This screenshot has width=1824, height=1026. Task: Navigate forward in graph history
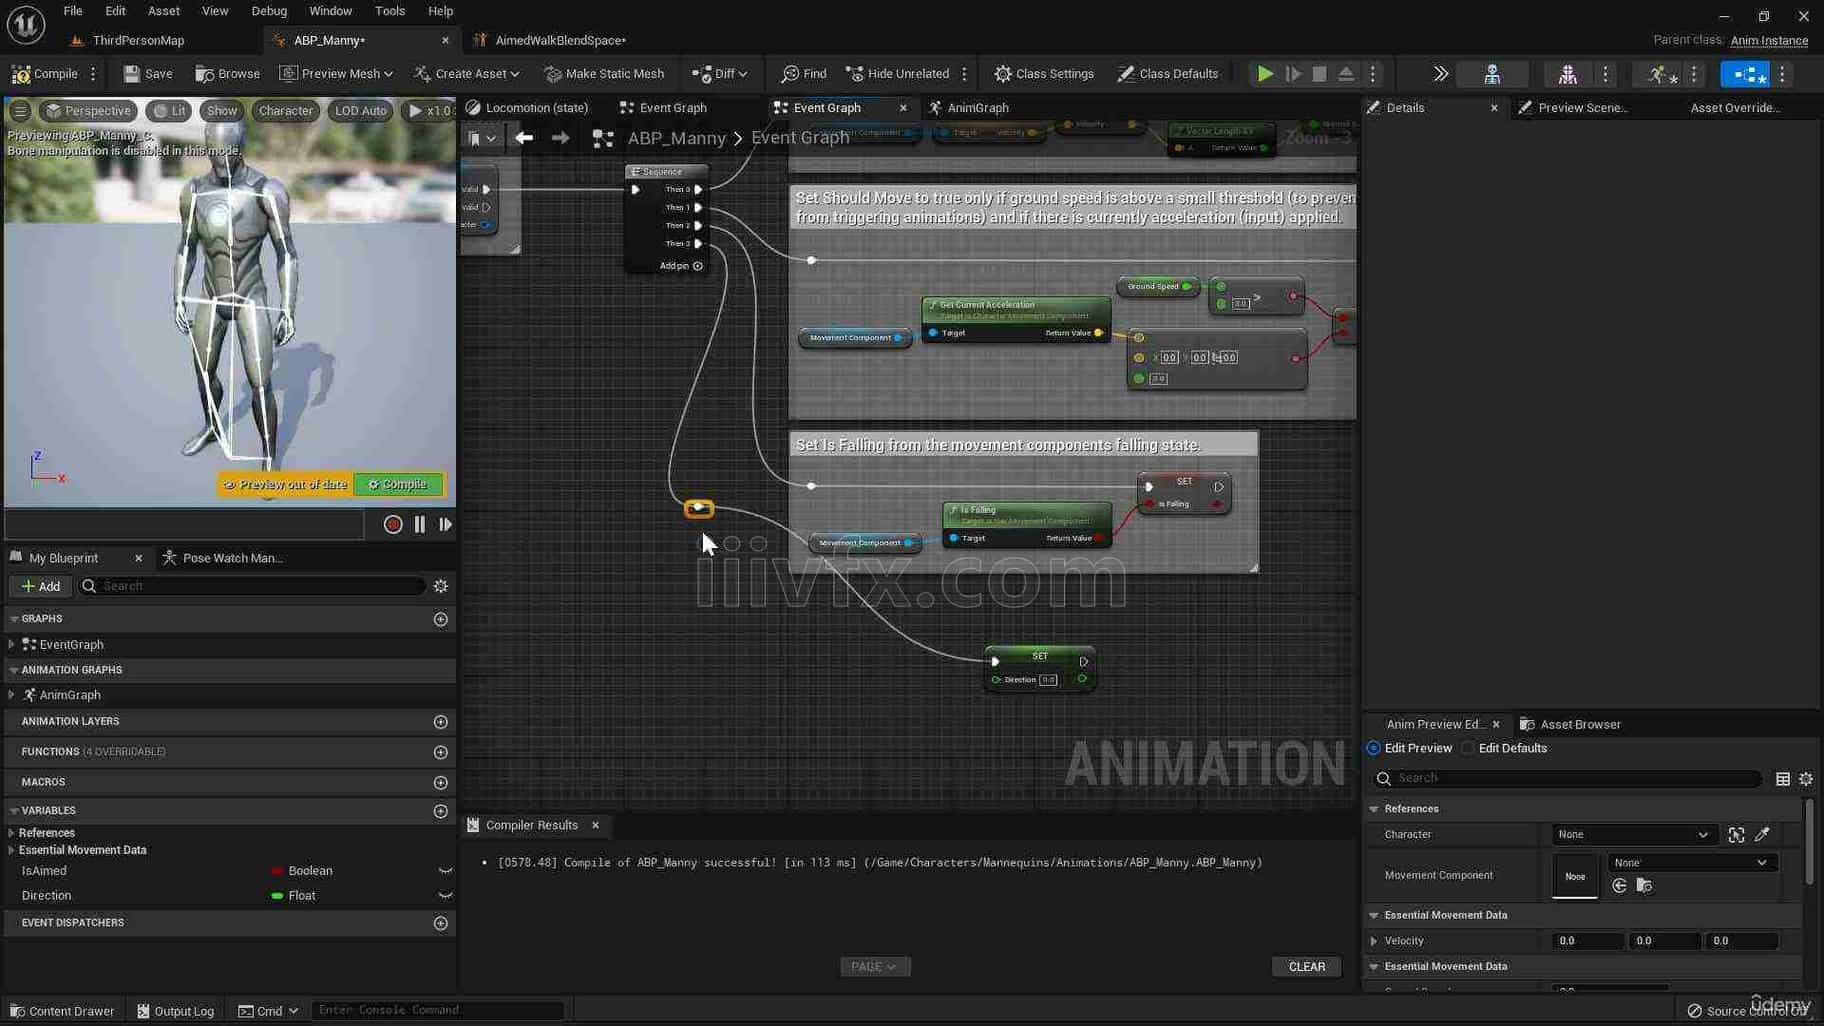click(x=560, y=138)
